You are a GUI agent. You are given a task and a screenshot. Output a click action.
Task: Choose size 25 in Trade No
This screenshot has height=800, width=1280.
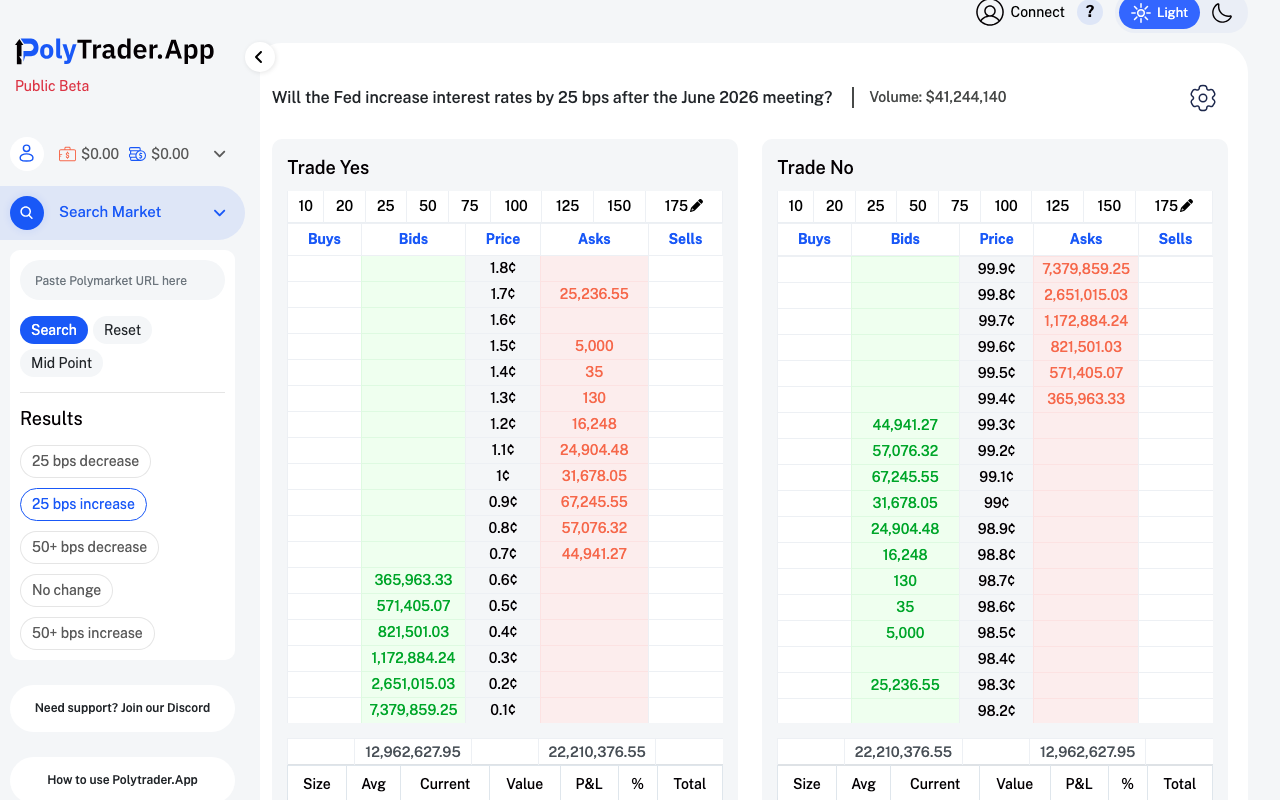pos(876,206)
